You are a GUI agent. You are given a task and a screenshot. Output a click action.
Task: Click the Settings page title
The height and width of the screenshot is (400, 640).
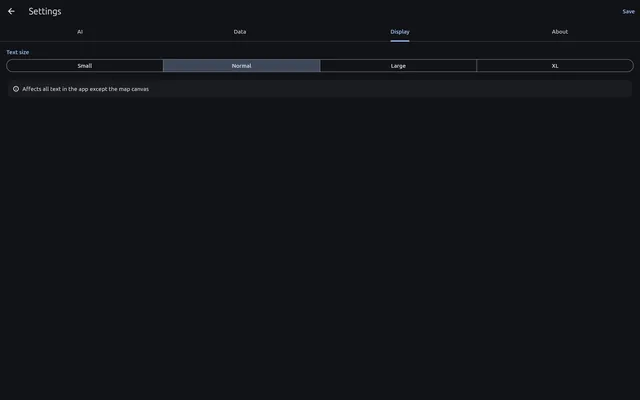point(45,11)
